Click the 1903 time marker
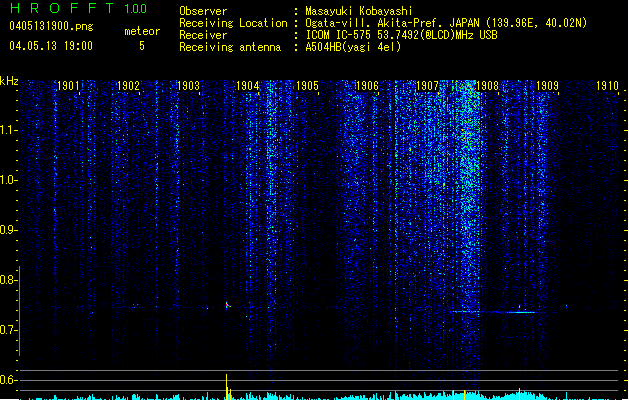Screen dimensions: 629x400 click(188, 86)
